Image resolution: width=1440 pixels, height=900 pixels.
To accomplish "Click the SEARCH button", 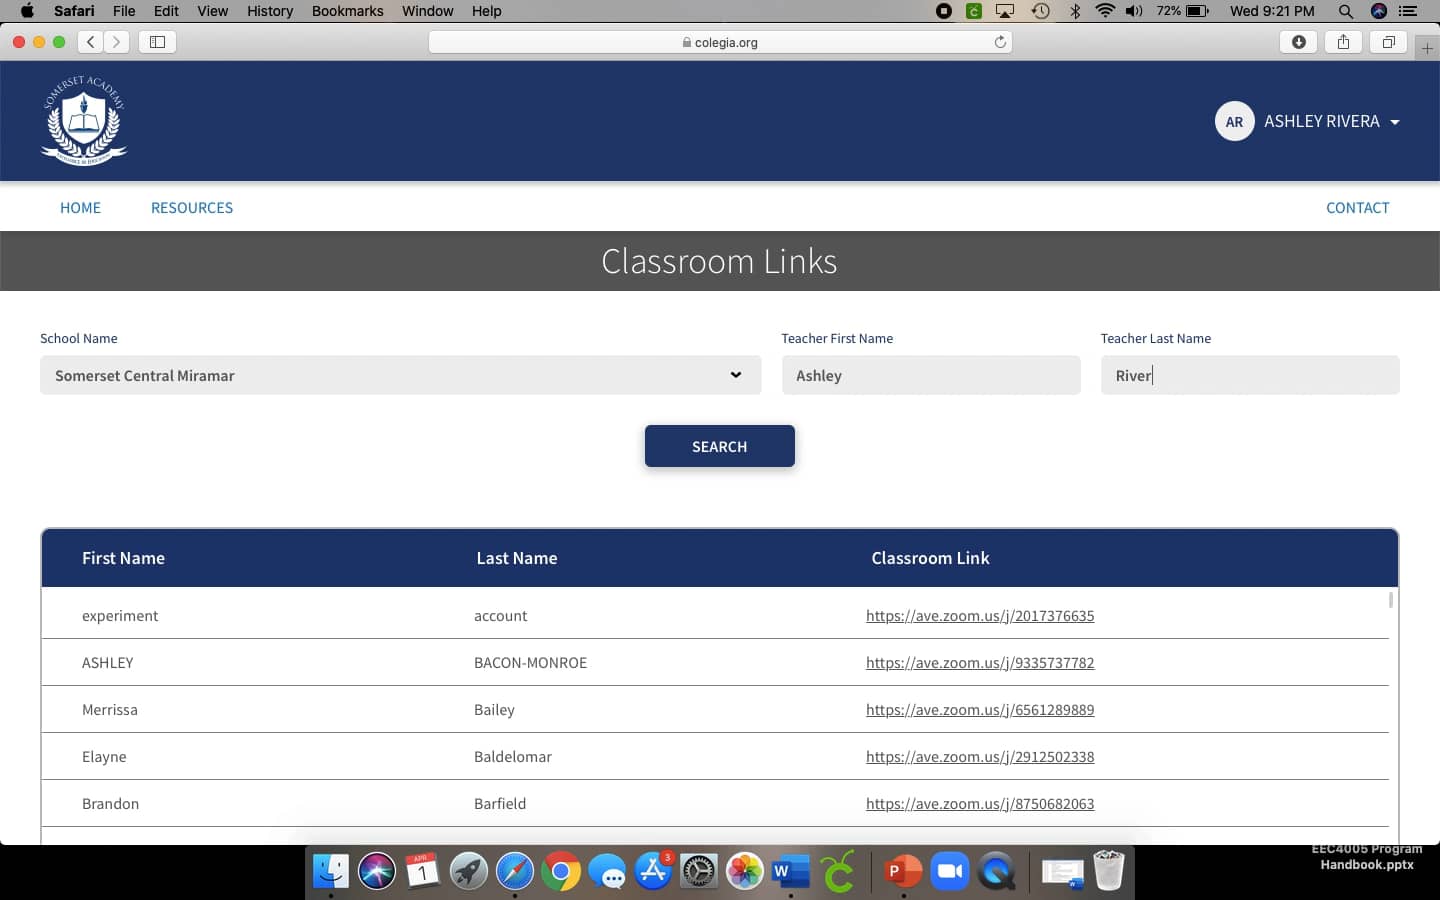I will click(720, 446).
